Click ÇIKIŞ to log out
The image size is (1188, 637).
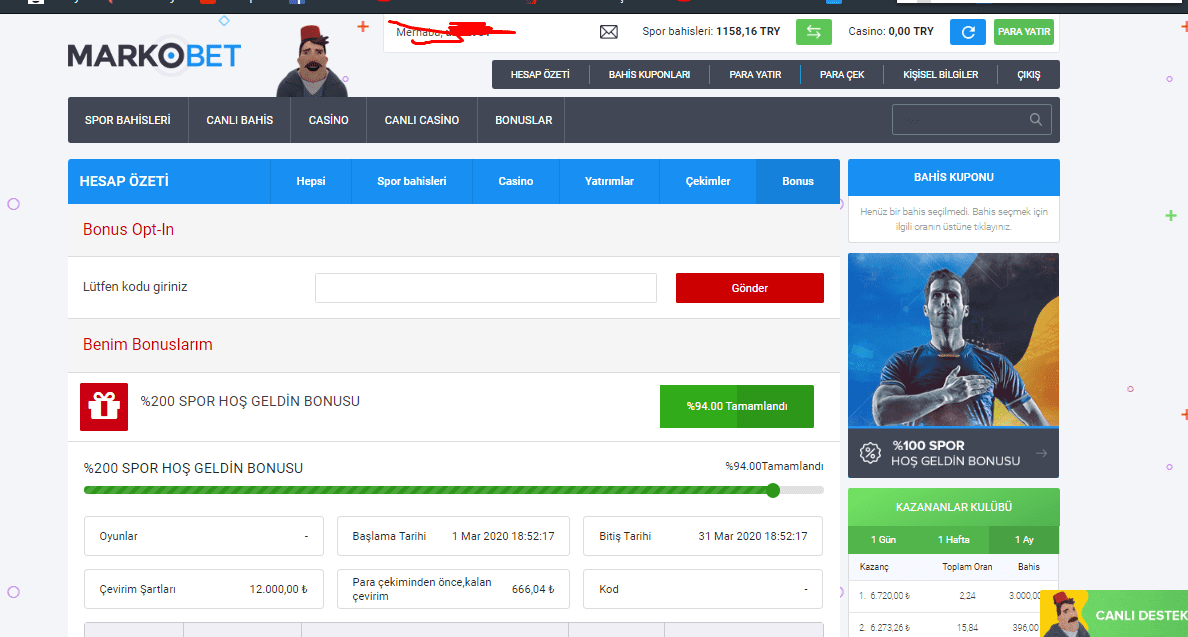click(x=1028, y=74)
